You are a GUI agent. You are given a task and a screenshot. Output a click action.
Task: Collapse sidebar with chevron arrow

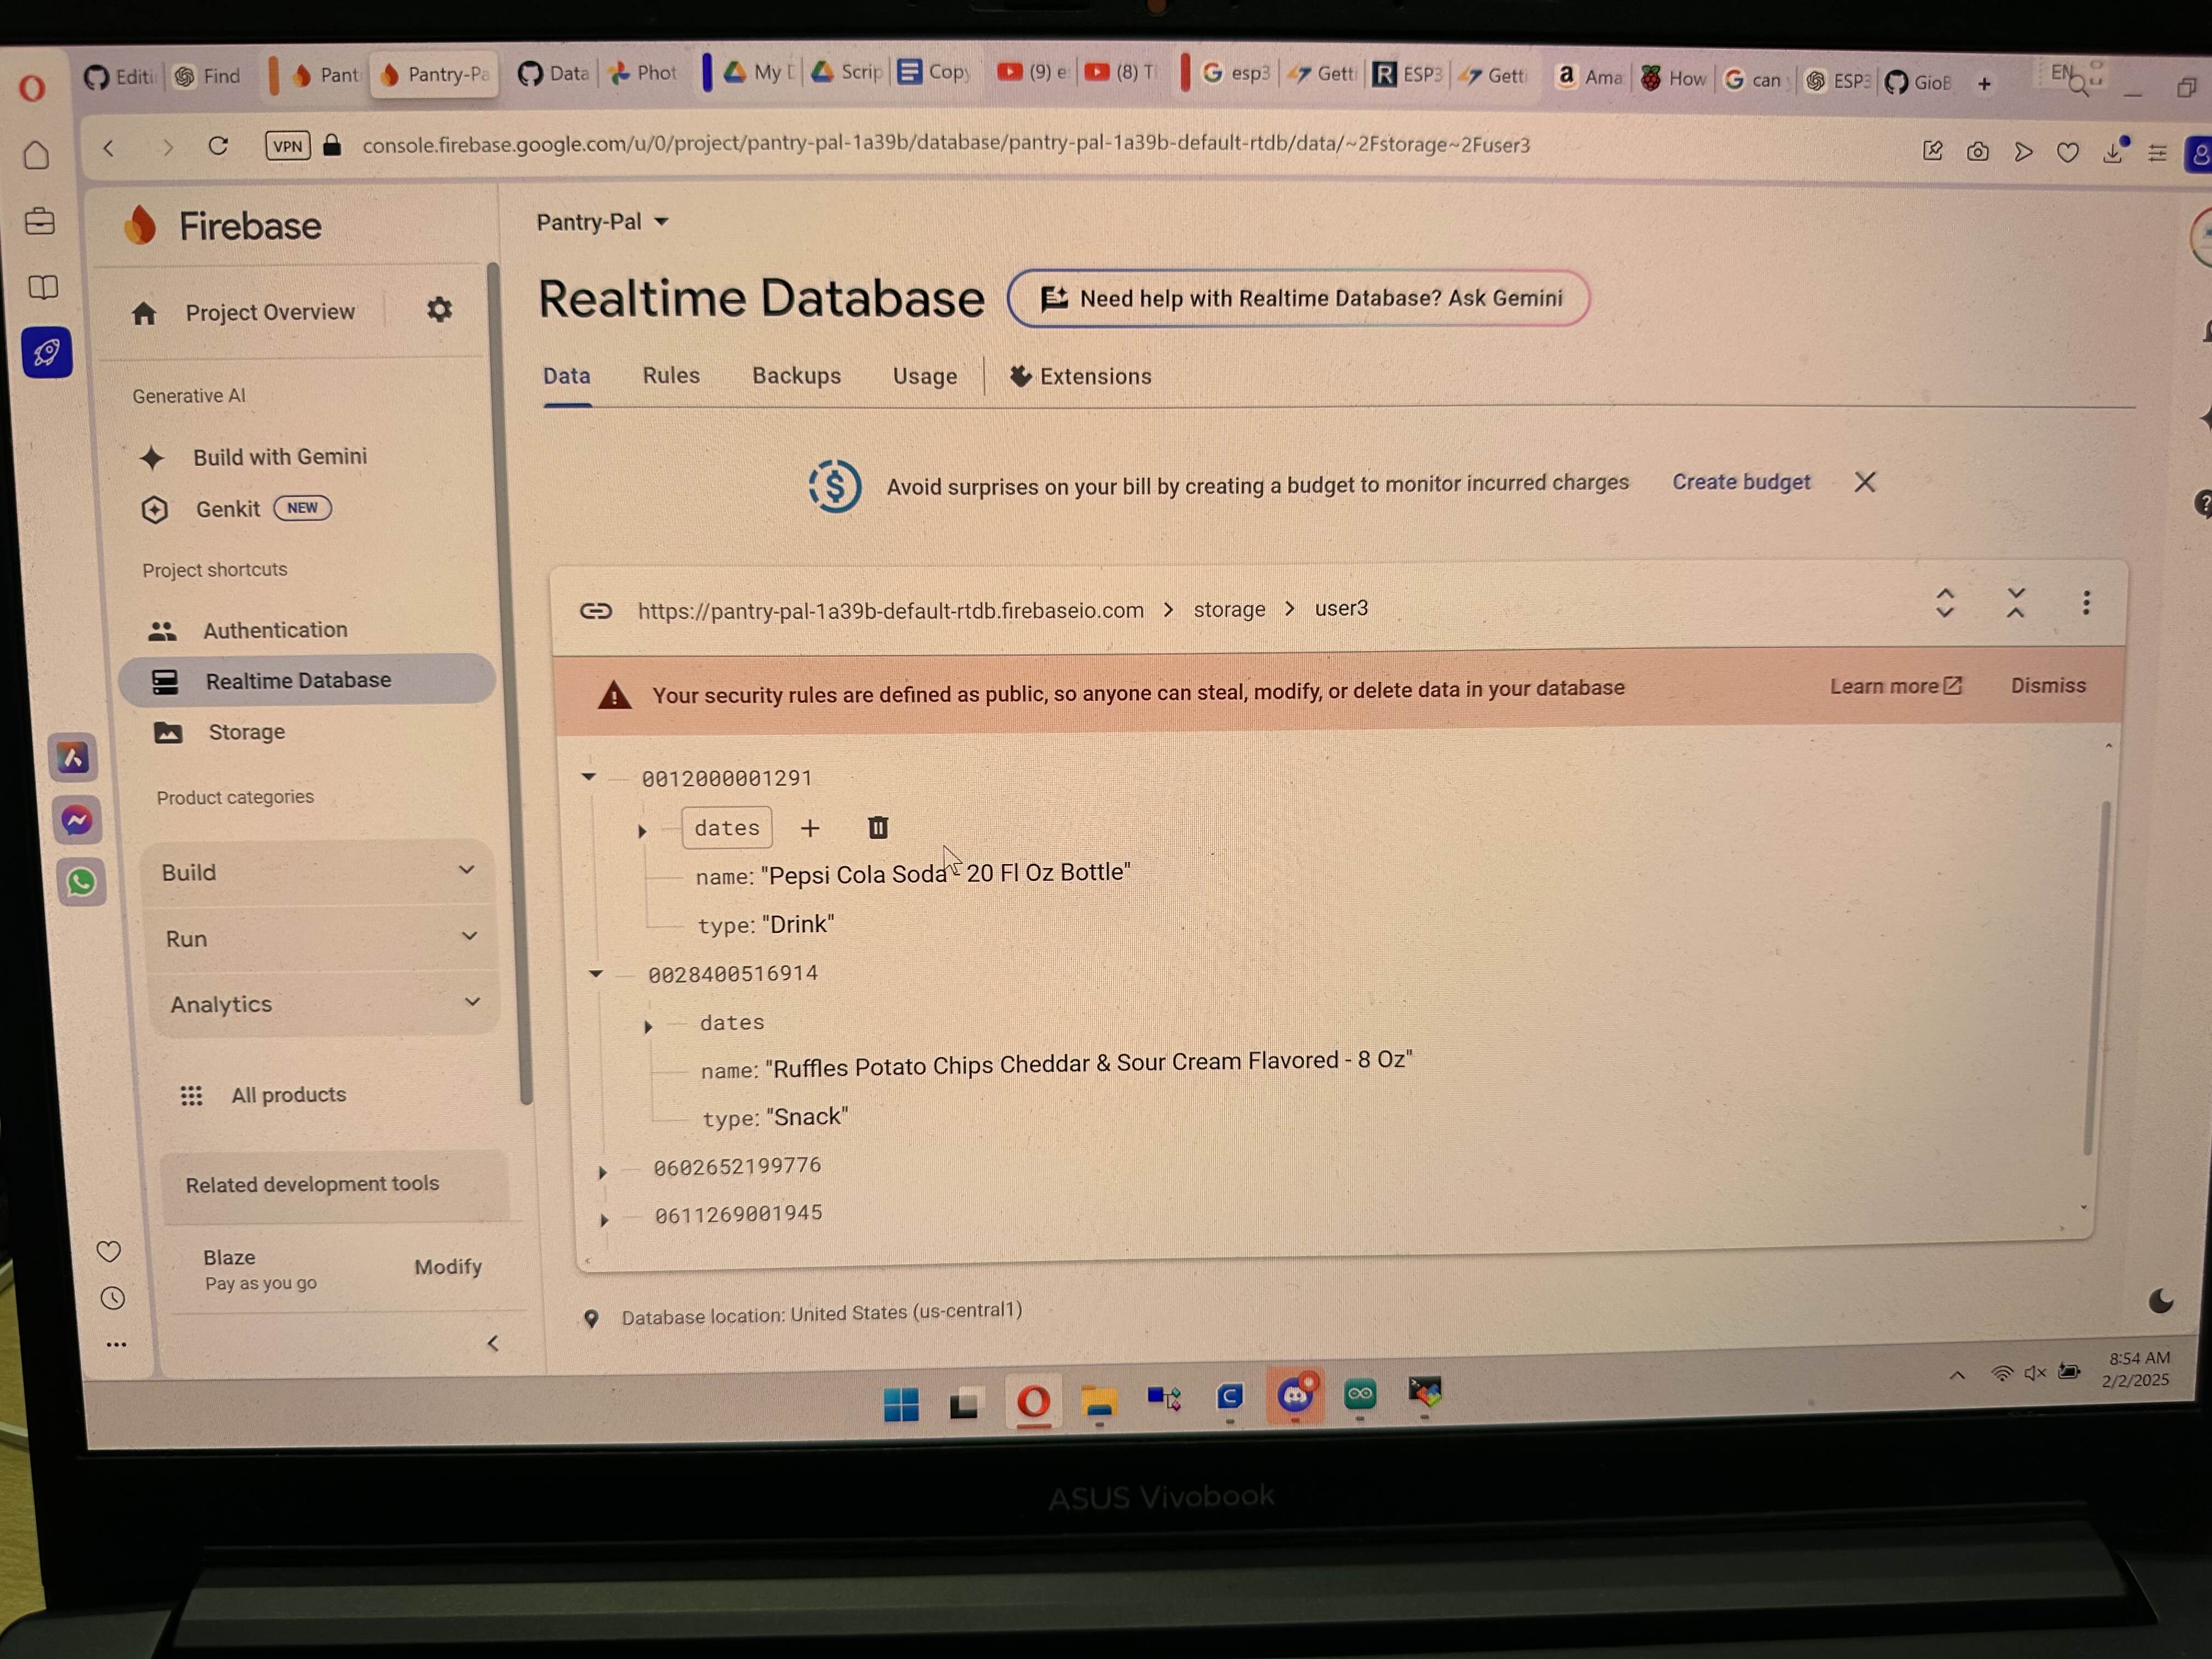tap(493, 1343)
